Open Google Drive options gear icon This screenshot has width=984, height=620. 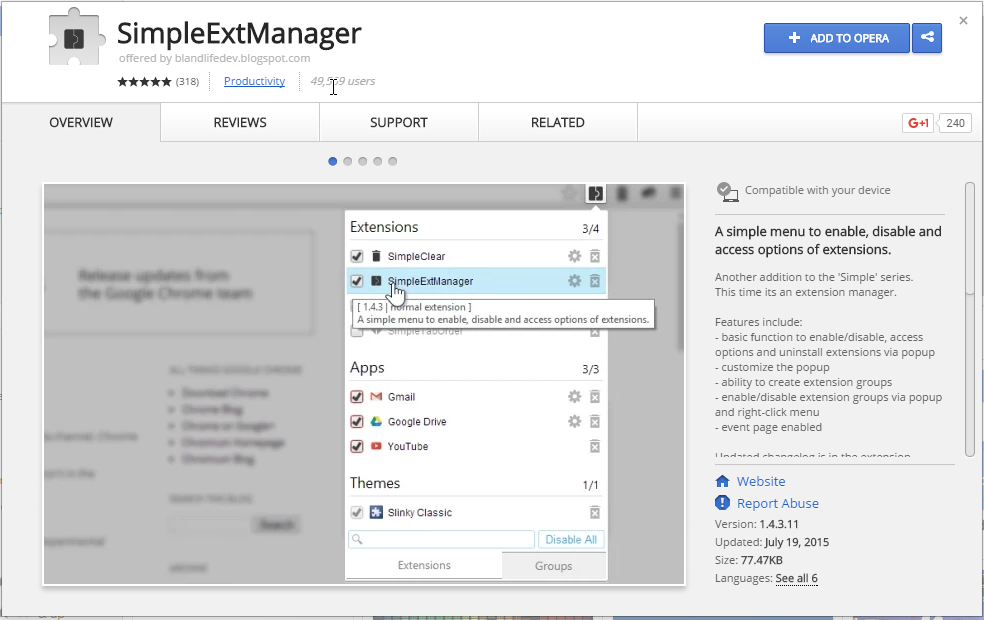pyautogui.click(x=574, y=422)
